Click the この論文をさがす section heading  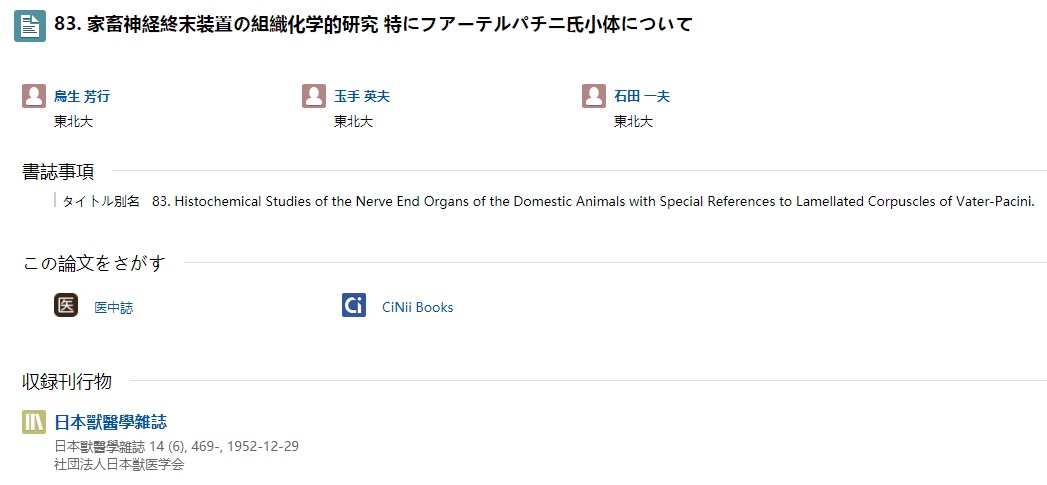[94, 263]
